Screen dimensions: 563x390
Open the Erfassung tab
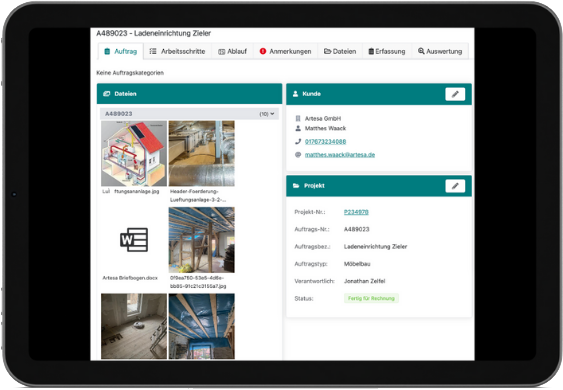pos(387,51)
